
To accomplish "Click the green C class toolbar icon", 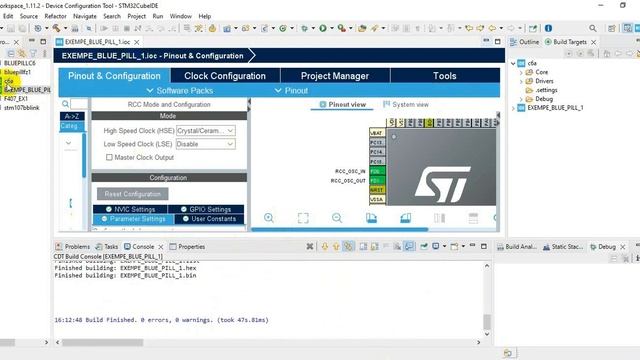I will pos(282,28).
